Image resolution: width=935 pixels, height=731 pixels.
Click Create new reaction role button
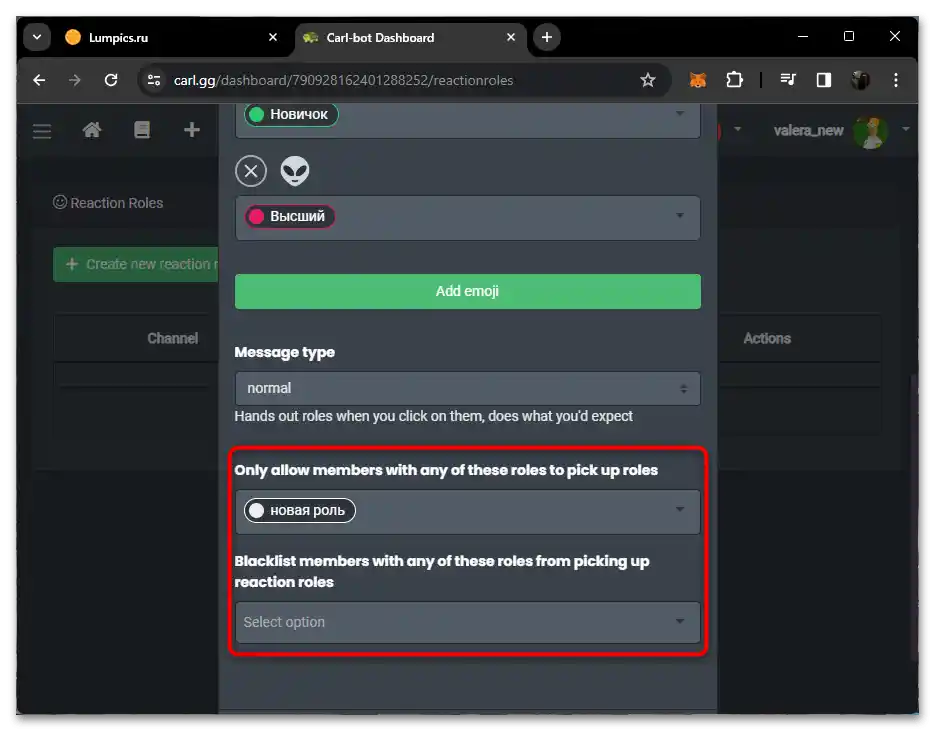136,264
